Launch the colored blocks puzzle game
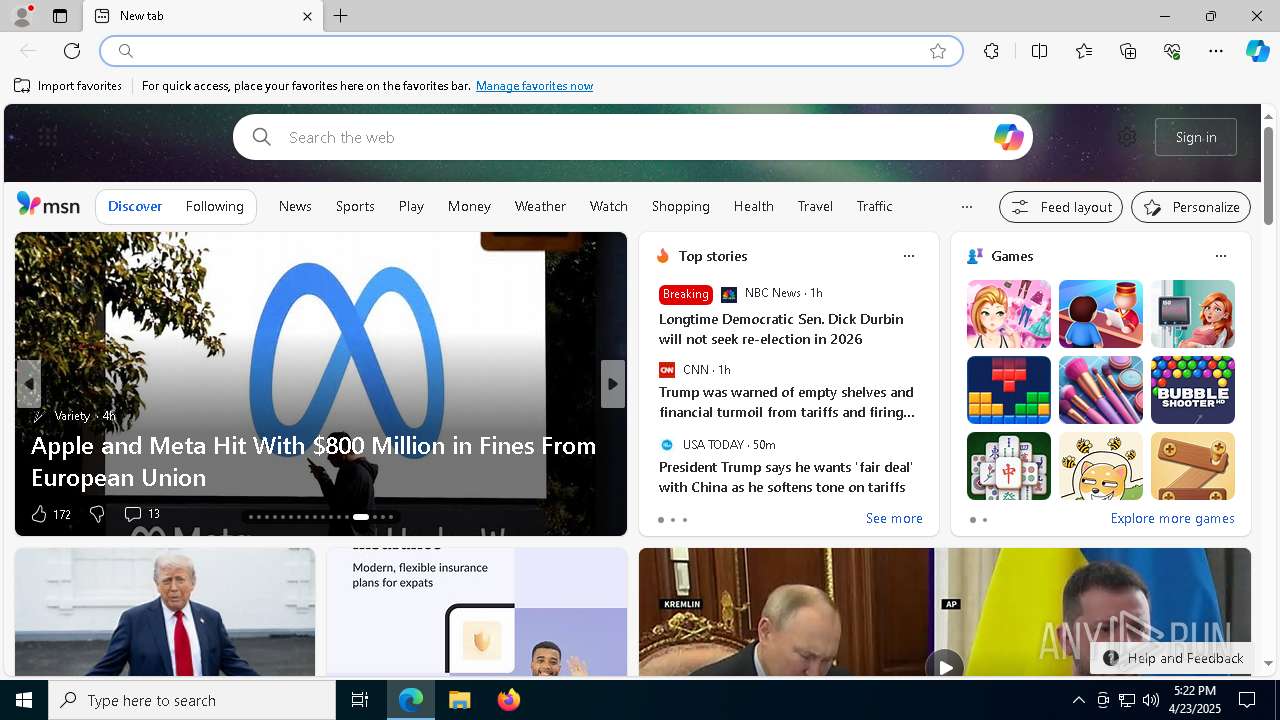The image size is (1280, 720). point(1009,390)
